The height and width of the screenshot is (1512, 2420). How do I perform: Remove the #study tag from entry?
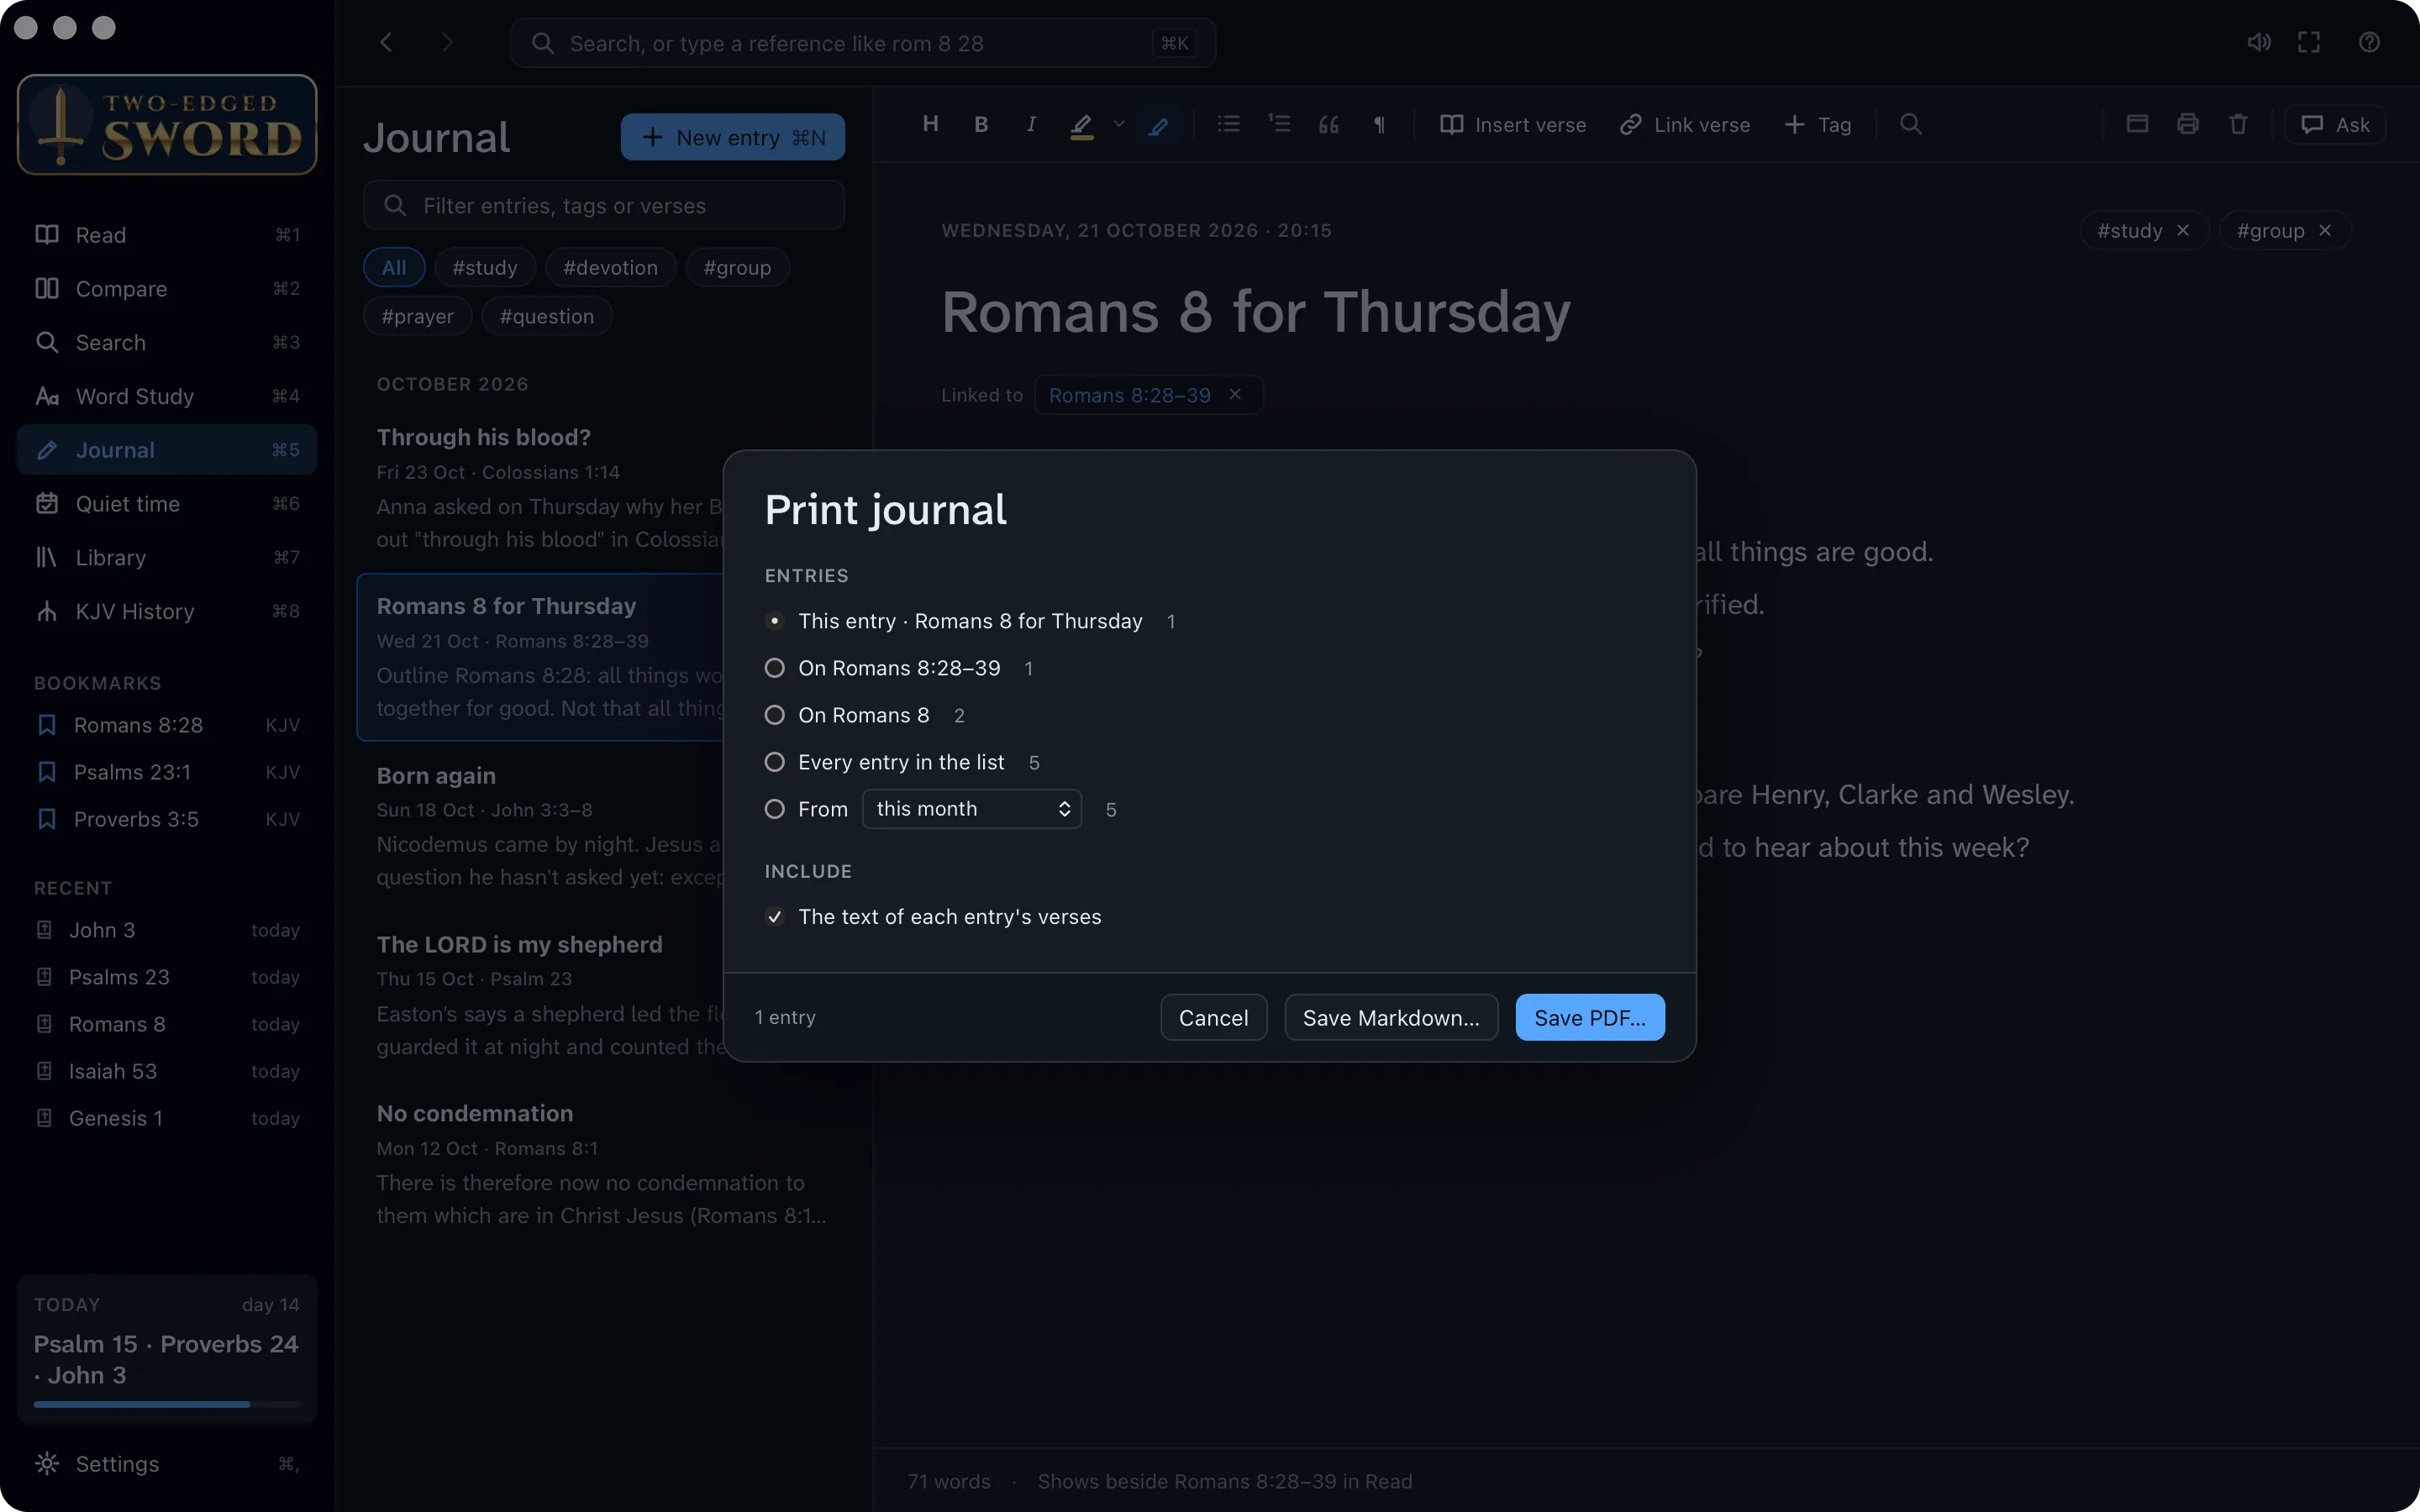(2183, 231)
